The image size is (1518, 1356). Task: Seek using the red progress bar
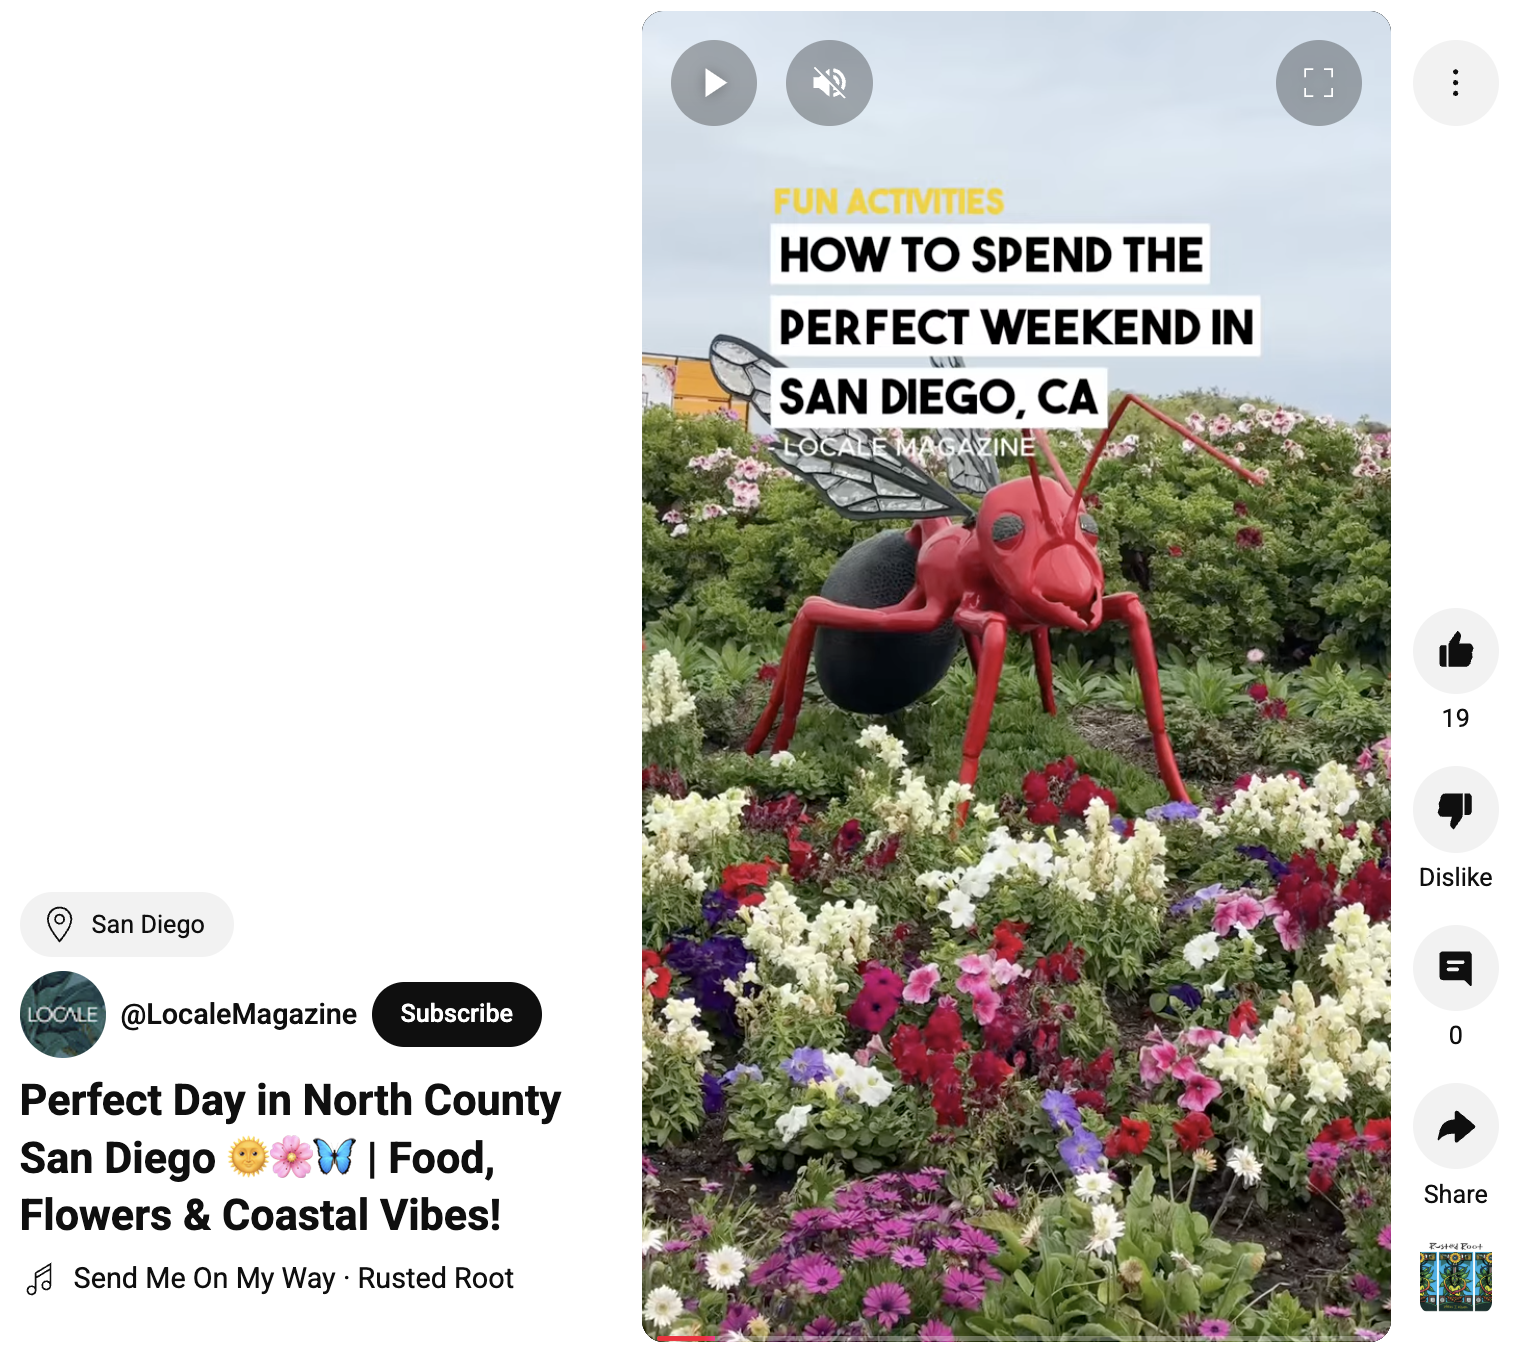point(1016,1338)
